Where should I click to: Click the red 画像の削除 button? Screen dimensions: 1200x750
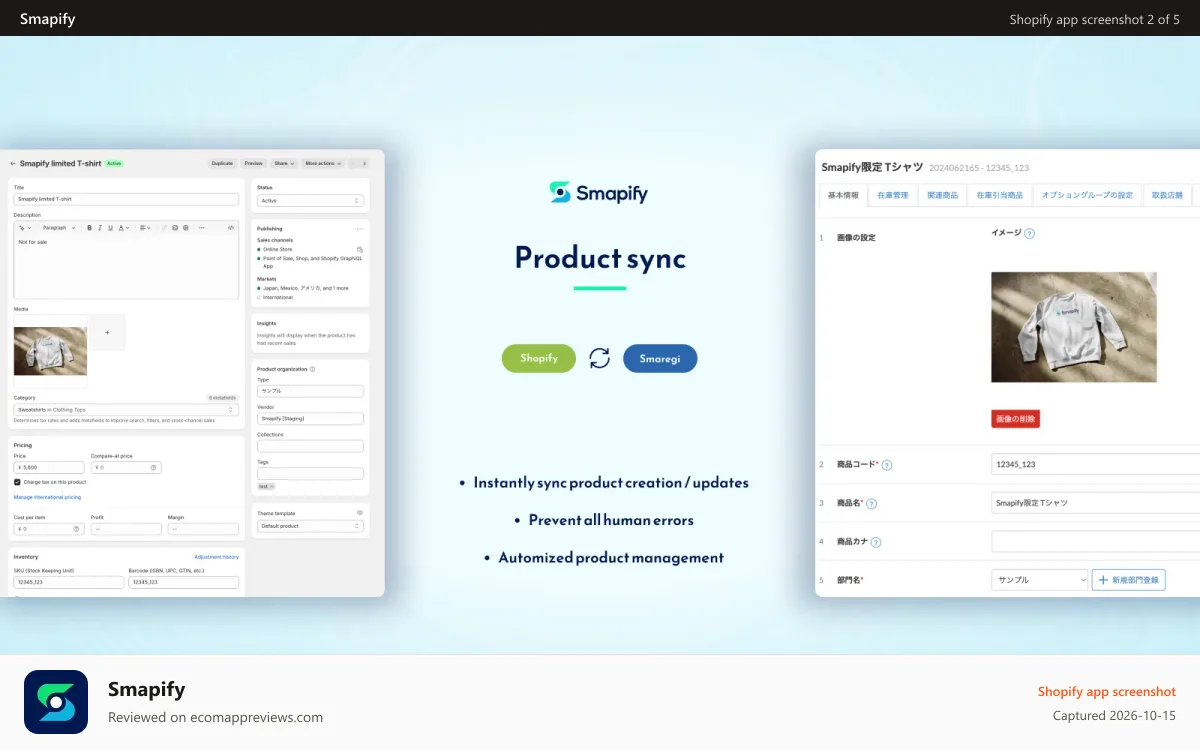click(1016, 419)
